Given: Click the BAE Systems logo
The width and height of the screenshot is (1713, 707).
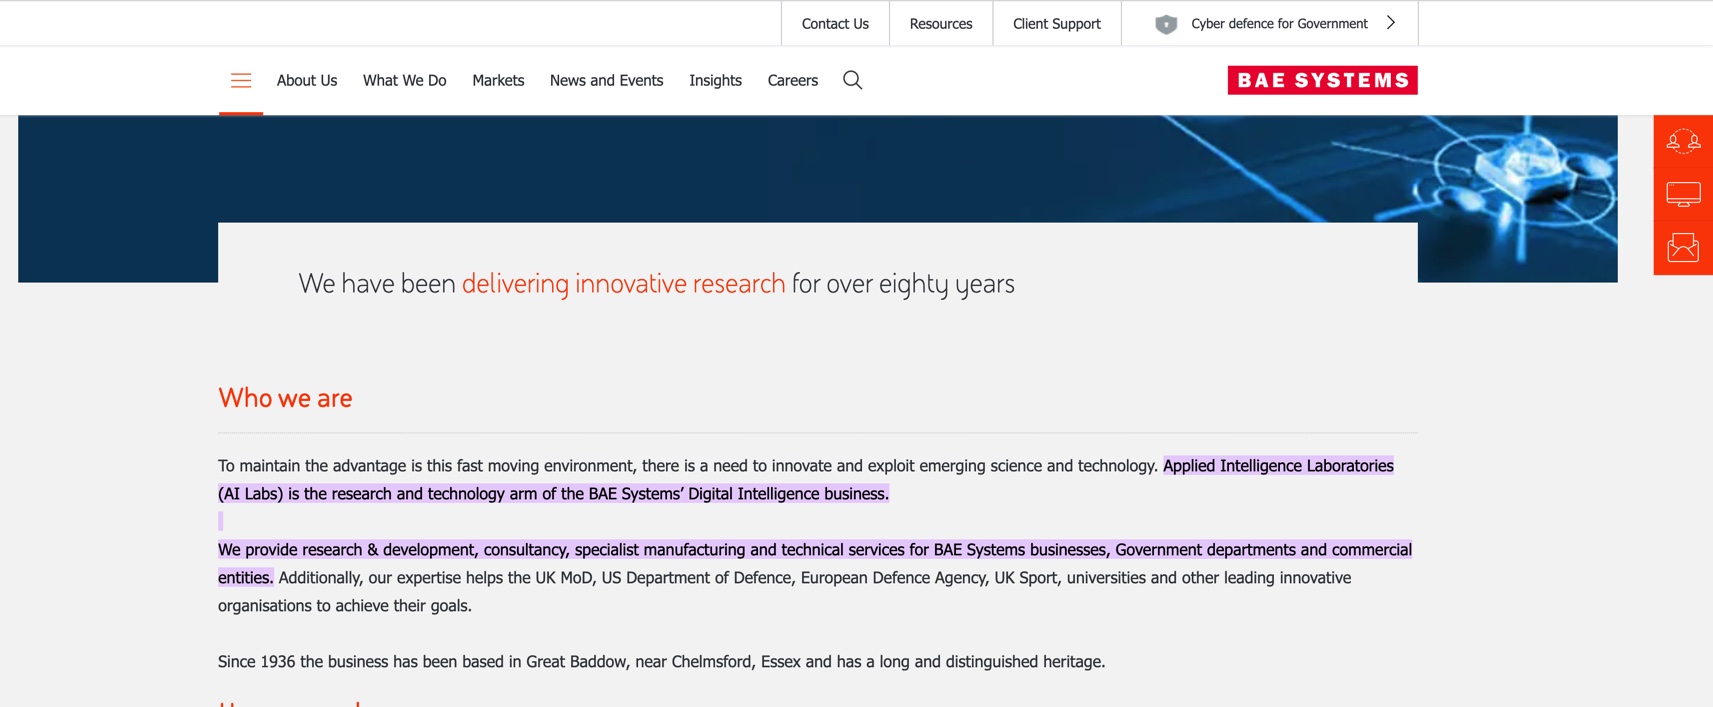Looking at the screenshot, I should click(1322, 80).
